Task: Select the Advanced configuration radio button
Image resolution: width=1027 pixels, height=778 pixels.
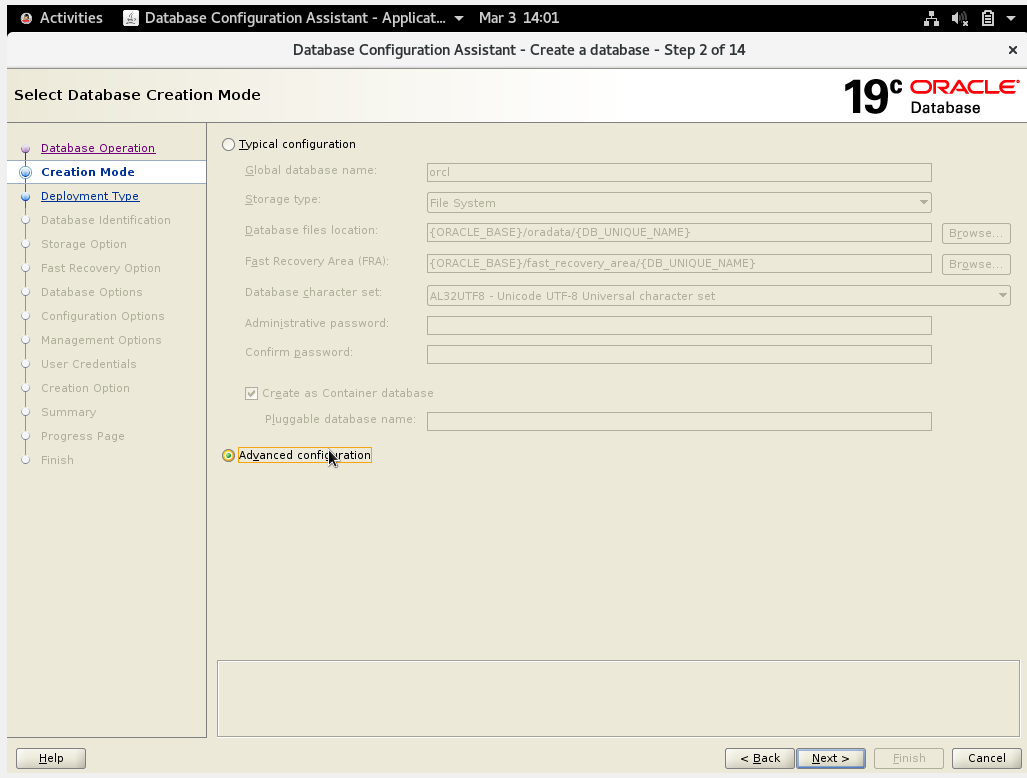Action: point(228,455)
